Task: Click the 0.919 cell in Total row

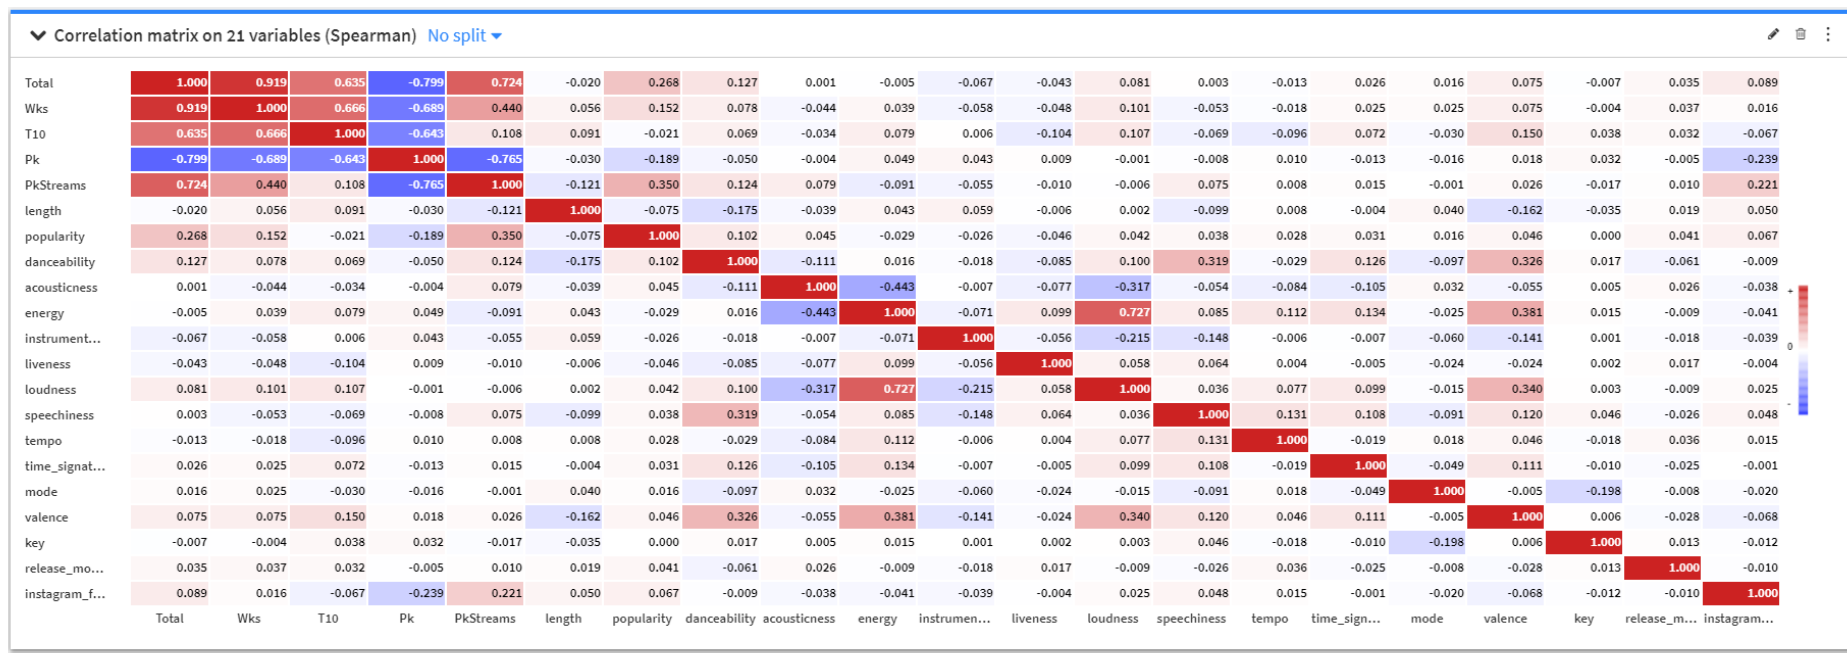Action: (249, 83)
